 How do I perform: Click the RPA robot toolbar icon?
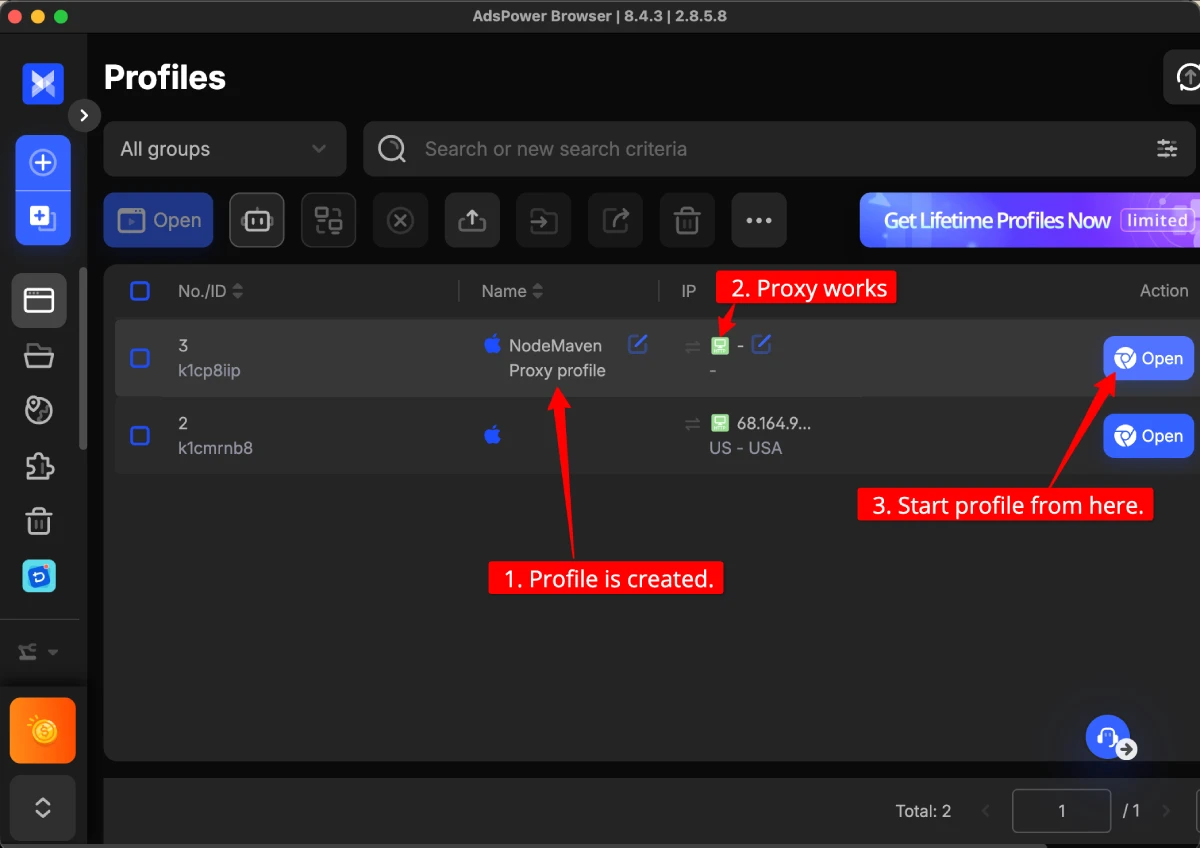(257, 220)
